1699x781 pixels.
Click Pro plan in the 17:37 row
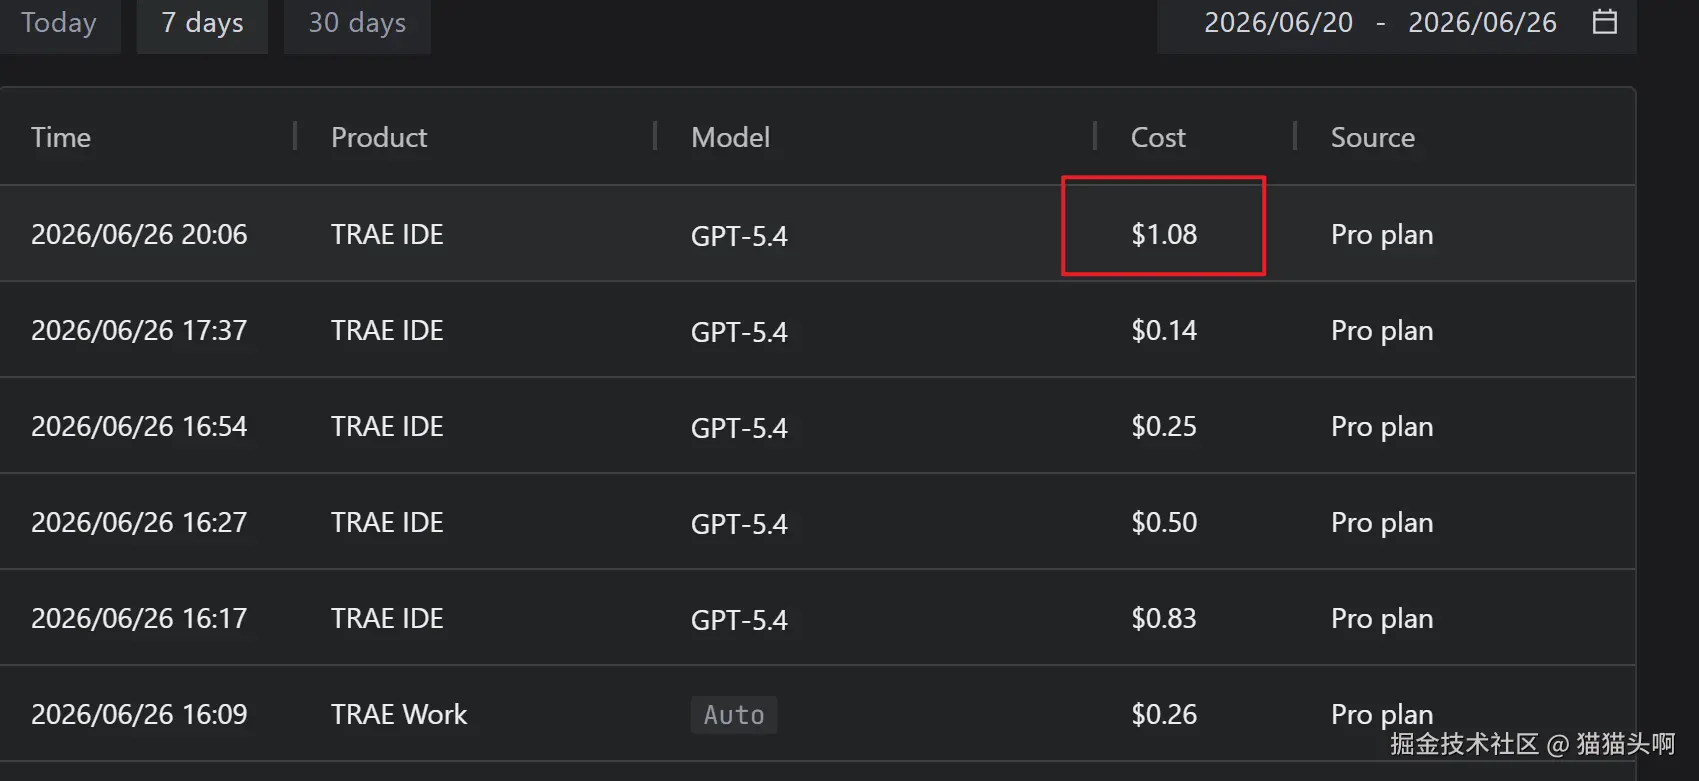[1382, 330]
